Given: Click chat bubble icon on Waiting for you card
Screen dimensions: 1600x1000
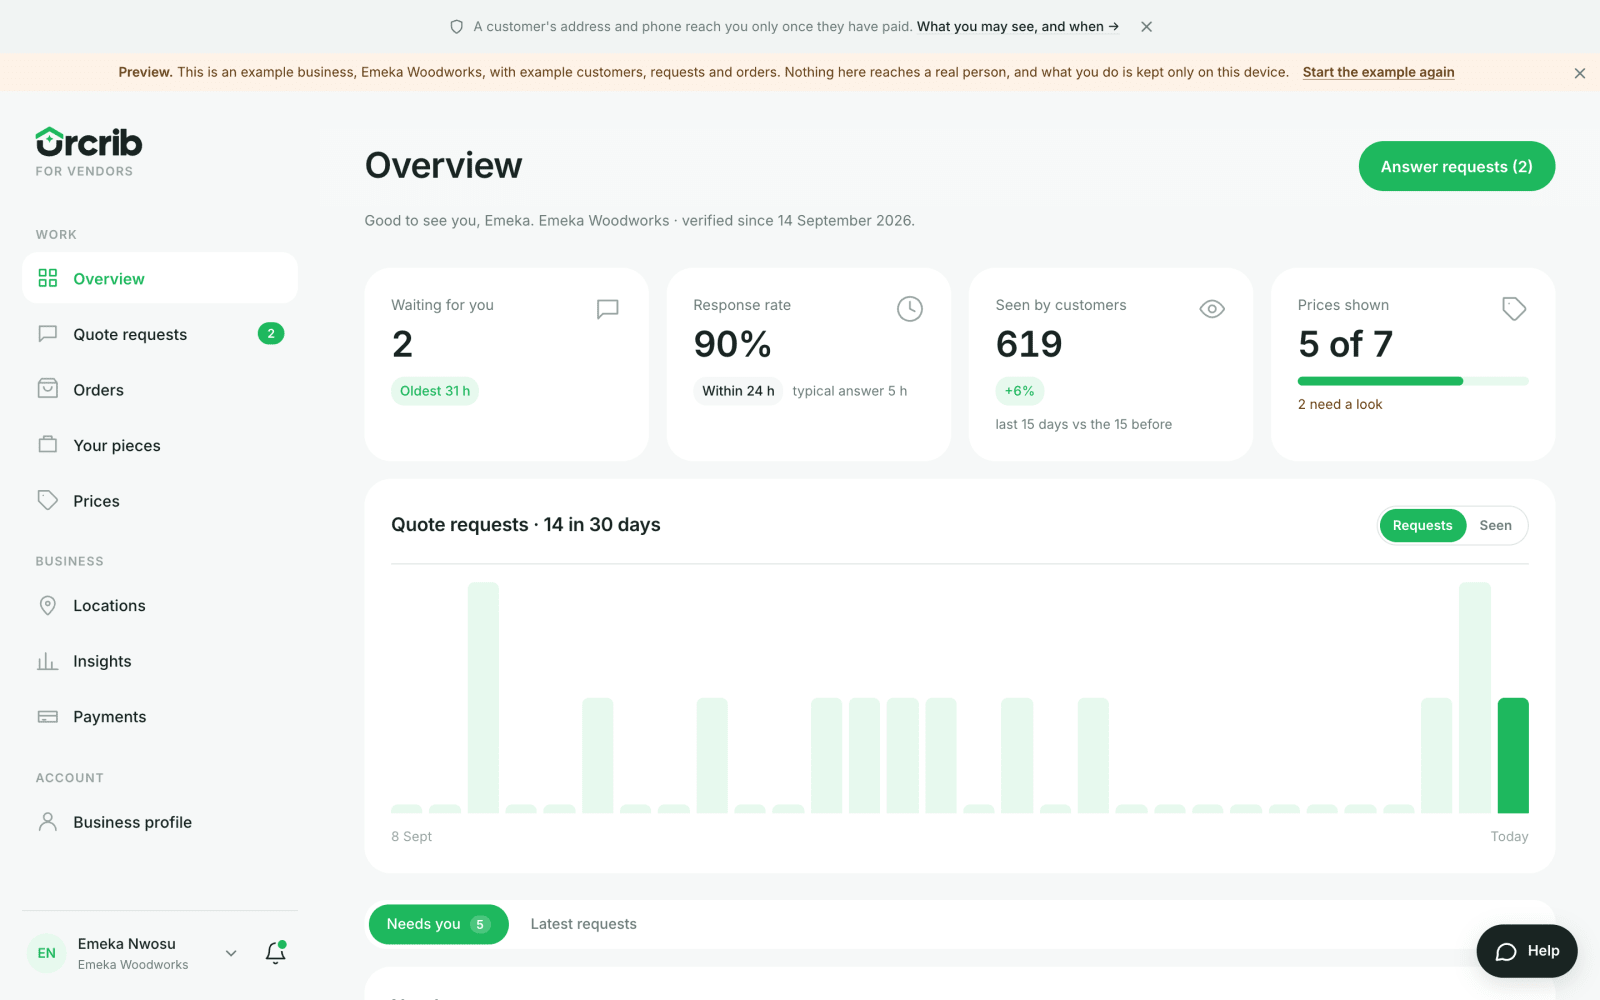Looking at the screenshot, I should tap(608, 309).
